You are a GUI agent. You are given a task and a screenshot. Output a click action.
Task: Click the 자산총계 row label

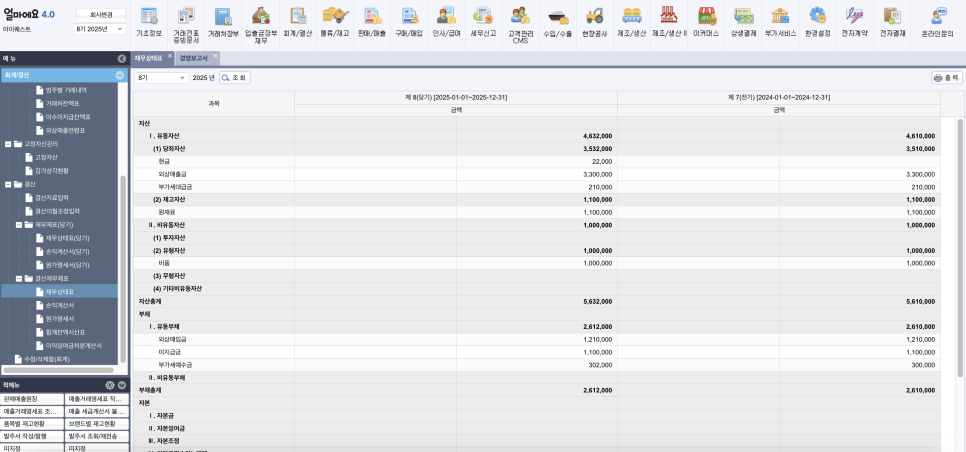(151, 301)
